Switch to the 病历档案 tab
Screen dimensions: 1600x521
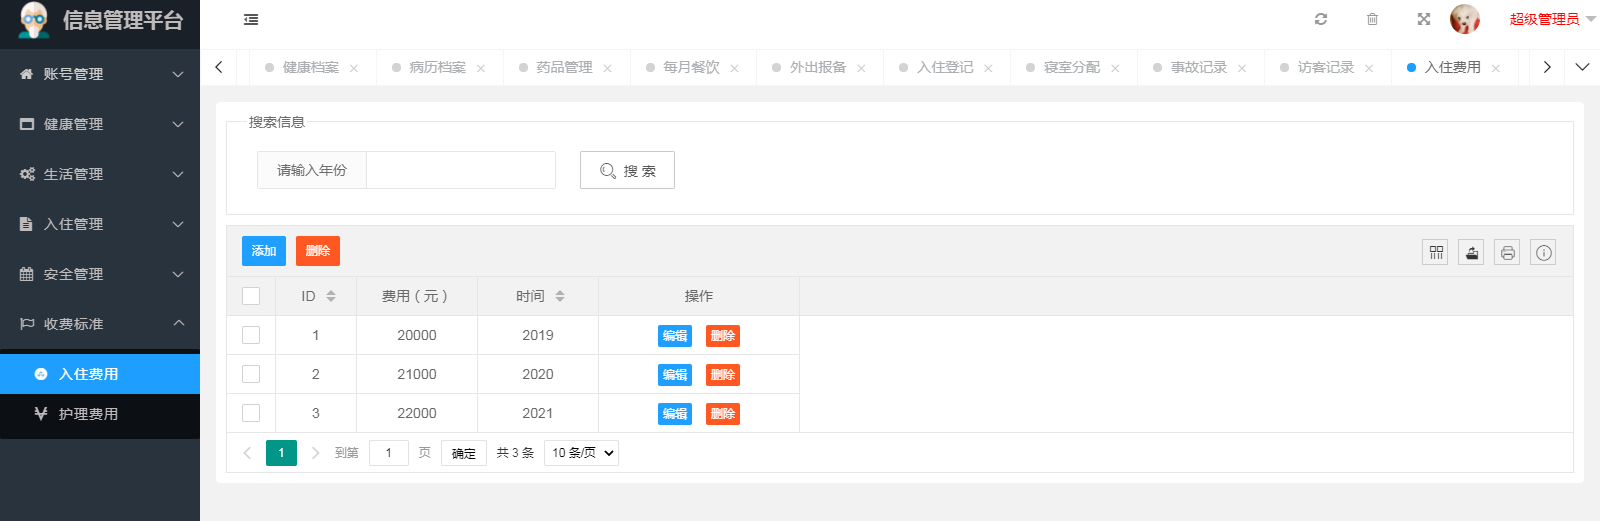(438, 67)
